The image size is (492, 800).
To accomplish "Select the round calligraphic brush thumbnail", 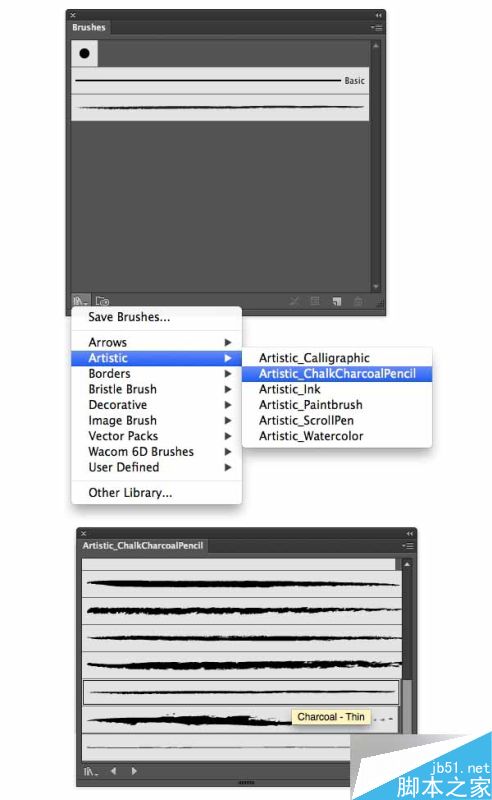I will pyautogui.click(x=85, y=53).
